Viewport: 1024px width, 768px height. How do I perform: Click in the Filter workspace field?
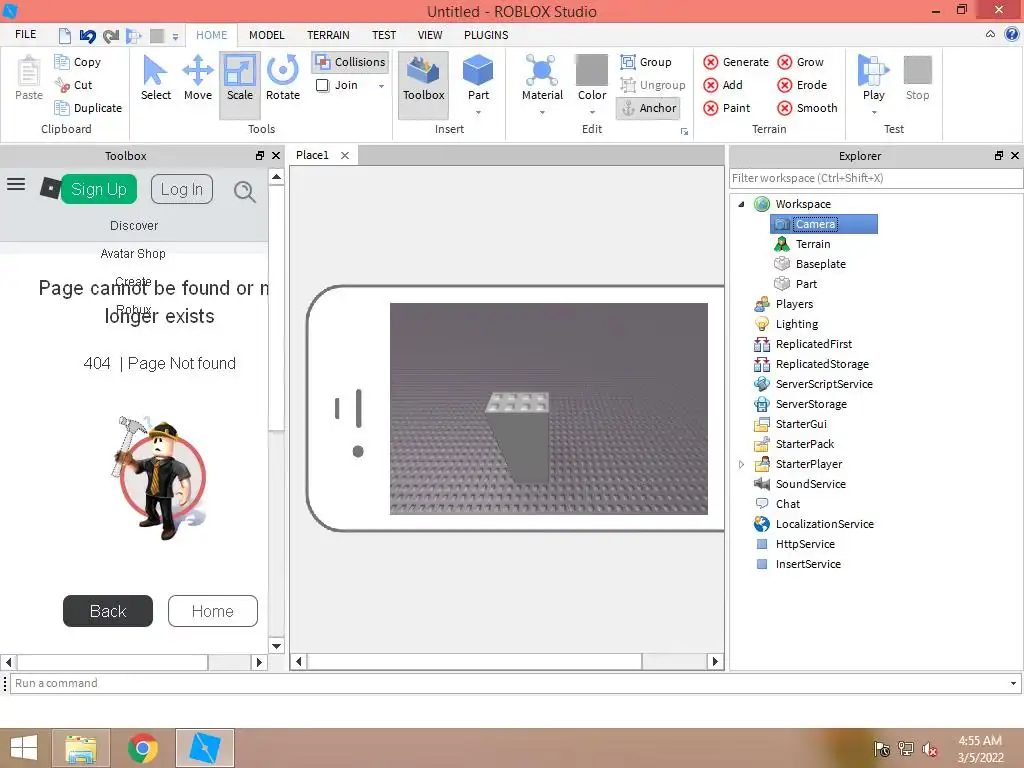(x=875, y=178)
